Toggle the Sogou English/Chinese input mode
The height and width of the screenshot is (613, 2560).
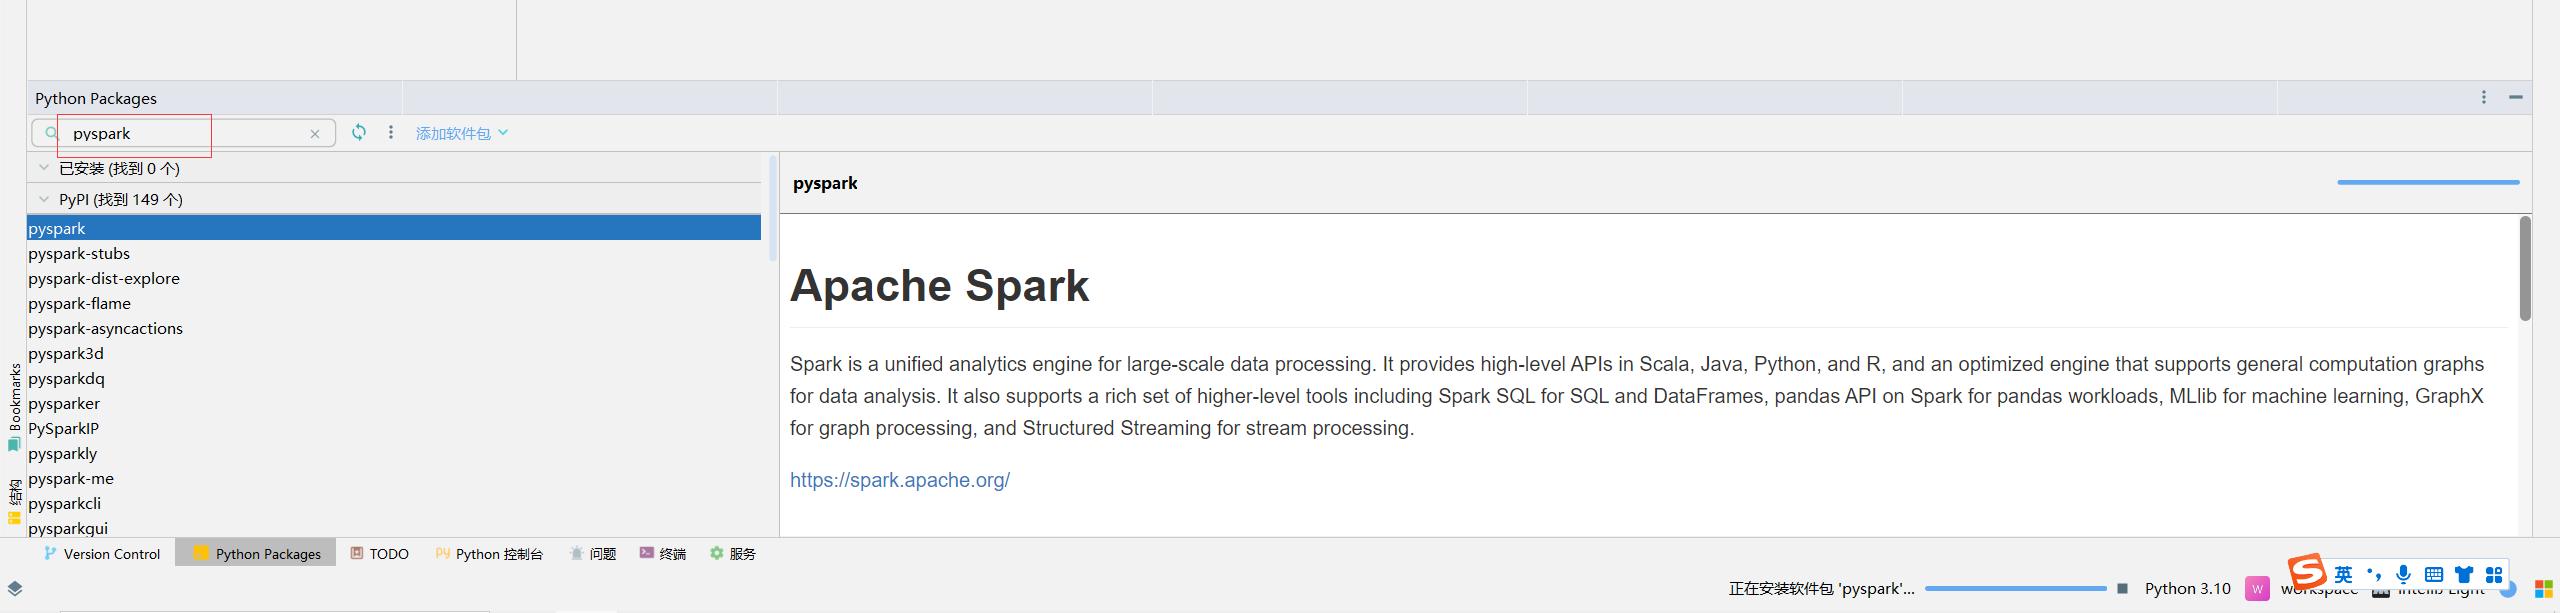point(2343,574)
